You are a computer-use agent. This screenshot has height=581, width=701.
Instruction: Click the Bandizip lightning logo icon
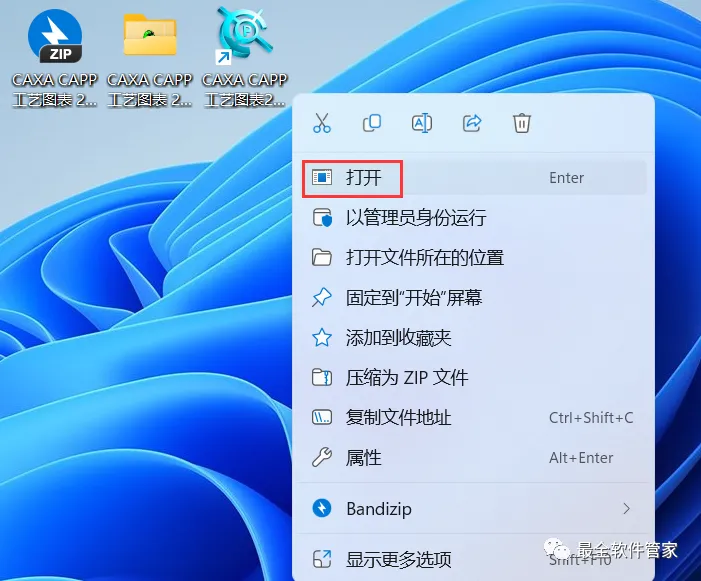322,509
